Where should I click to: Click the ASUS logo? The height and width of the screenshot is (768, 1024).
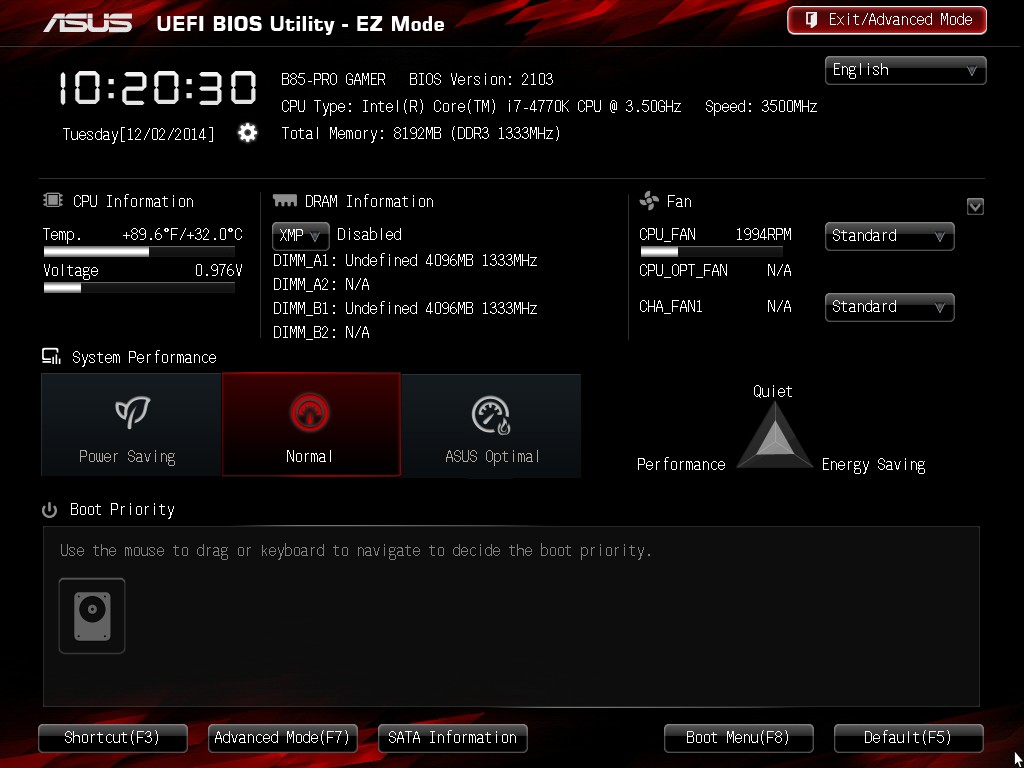[88, 23]
